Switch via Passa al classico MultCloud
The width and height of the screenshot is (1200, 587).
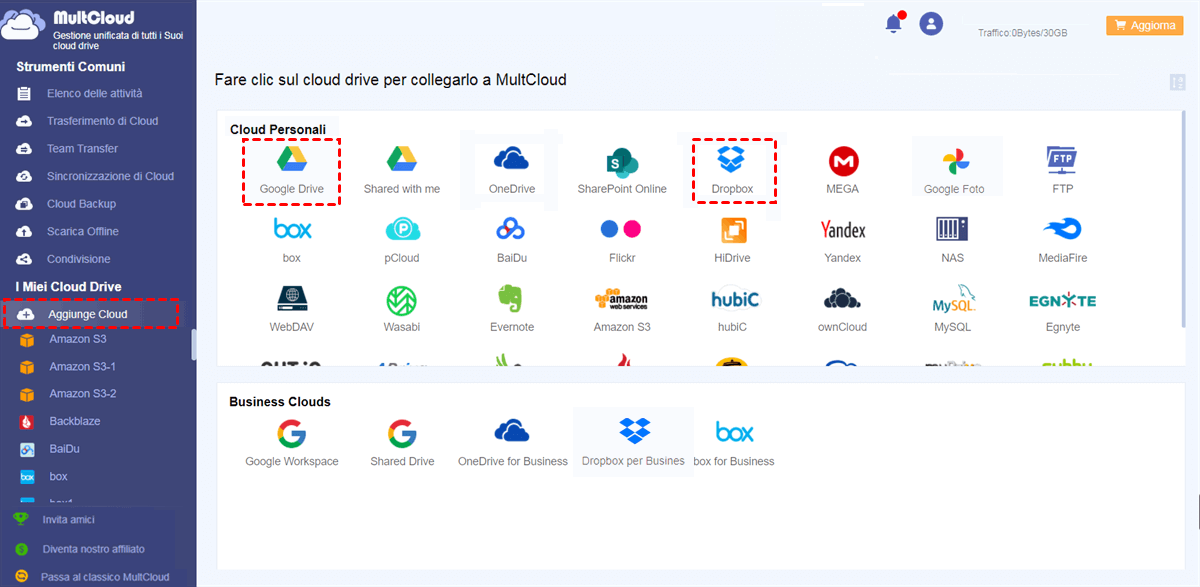coord(105,577)
